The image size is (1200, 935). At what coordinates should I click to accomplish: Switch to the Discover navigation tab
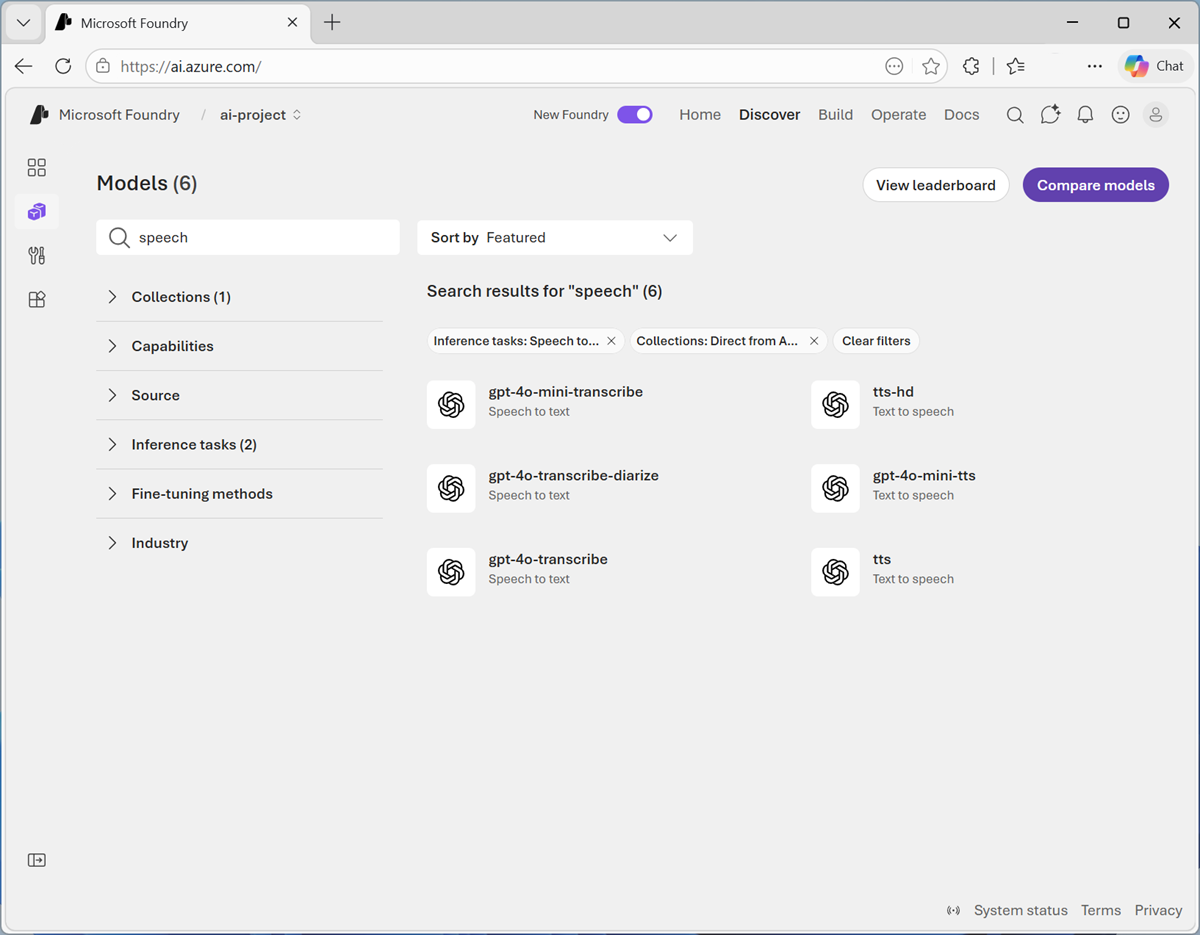(769, 114)
